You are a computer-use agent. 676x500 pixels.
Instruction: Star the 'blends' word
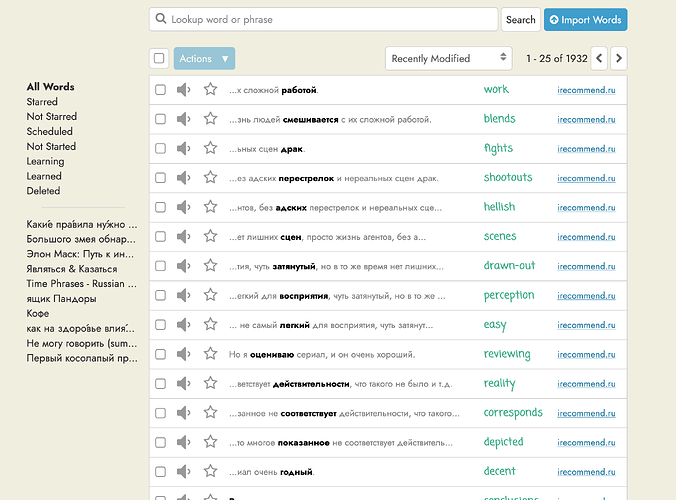coord(210,119)
